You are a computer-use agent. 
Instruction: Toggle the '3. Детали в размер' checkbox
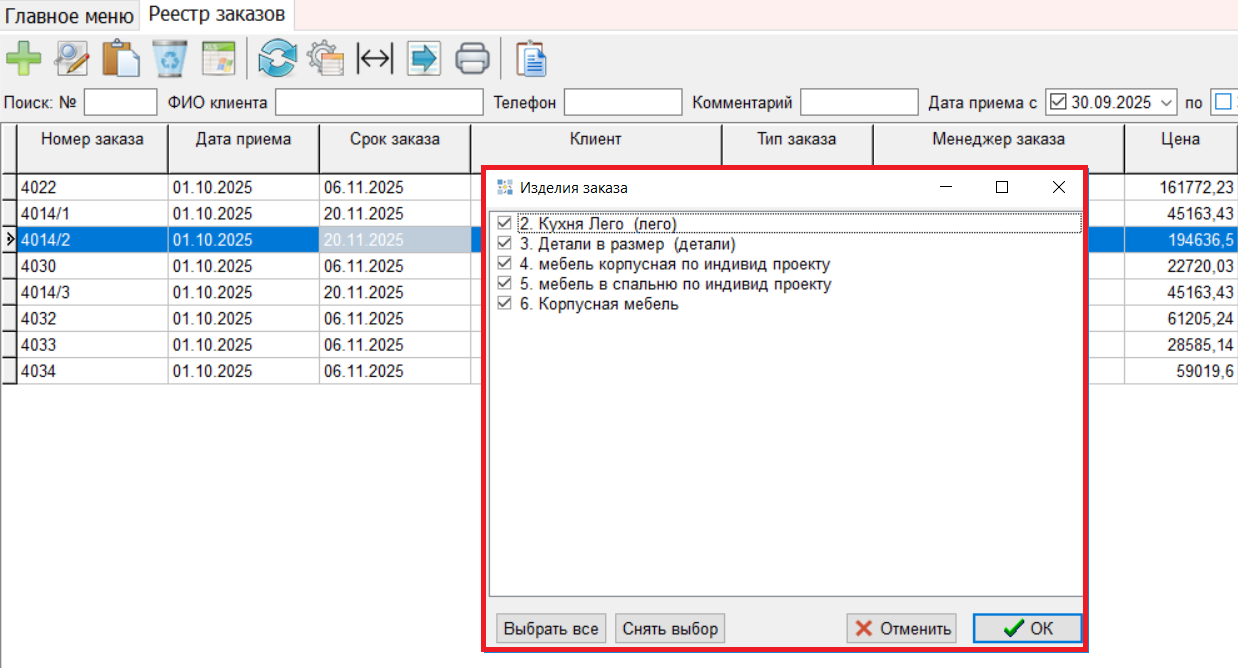coord(504,244)
